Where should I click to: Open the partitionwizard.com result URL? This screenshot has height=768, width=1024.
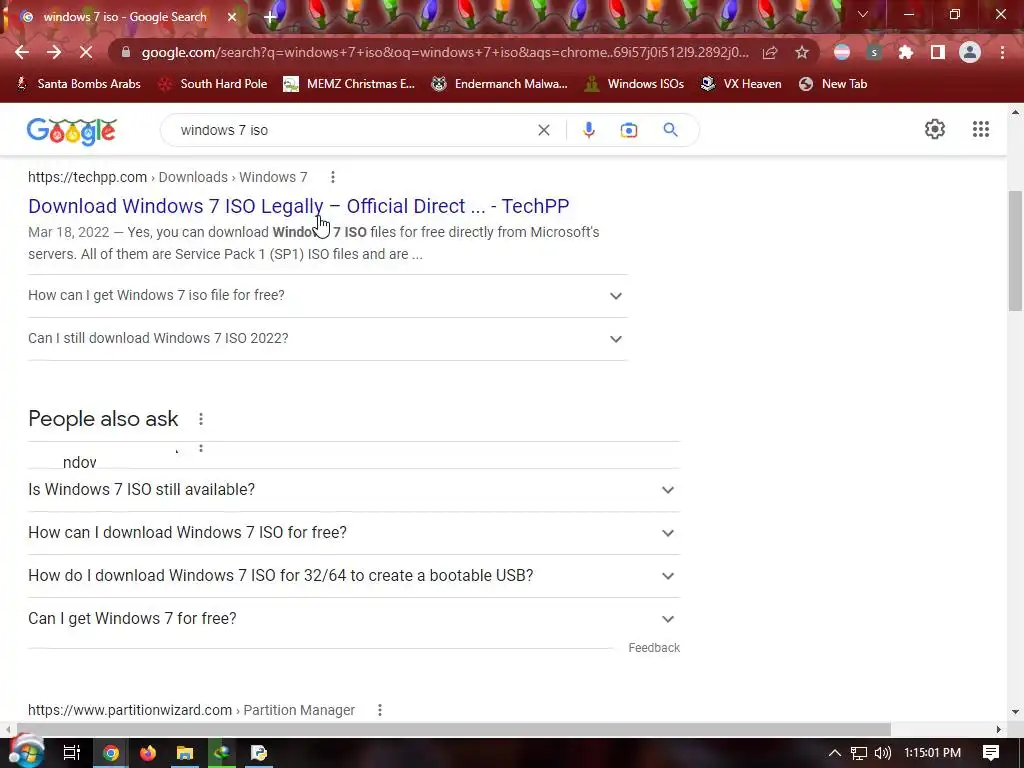click(x=191, y=710)
